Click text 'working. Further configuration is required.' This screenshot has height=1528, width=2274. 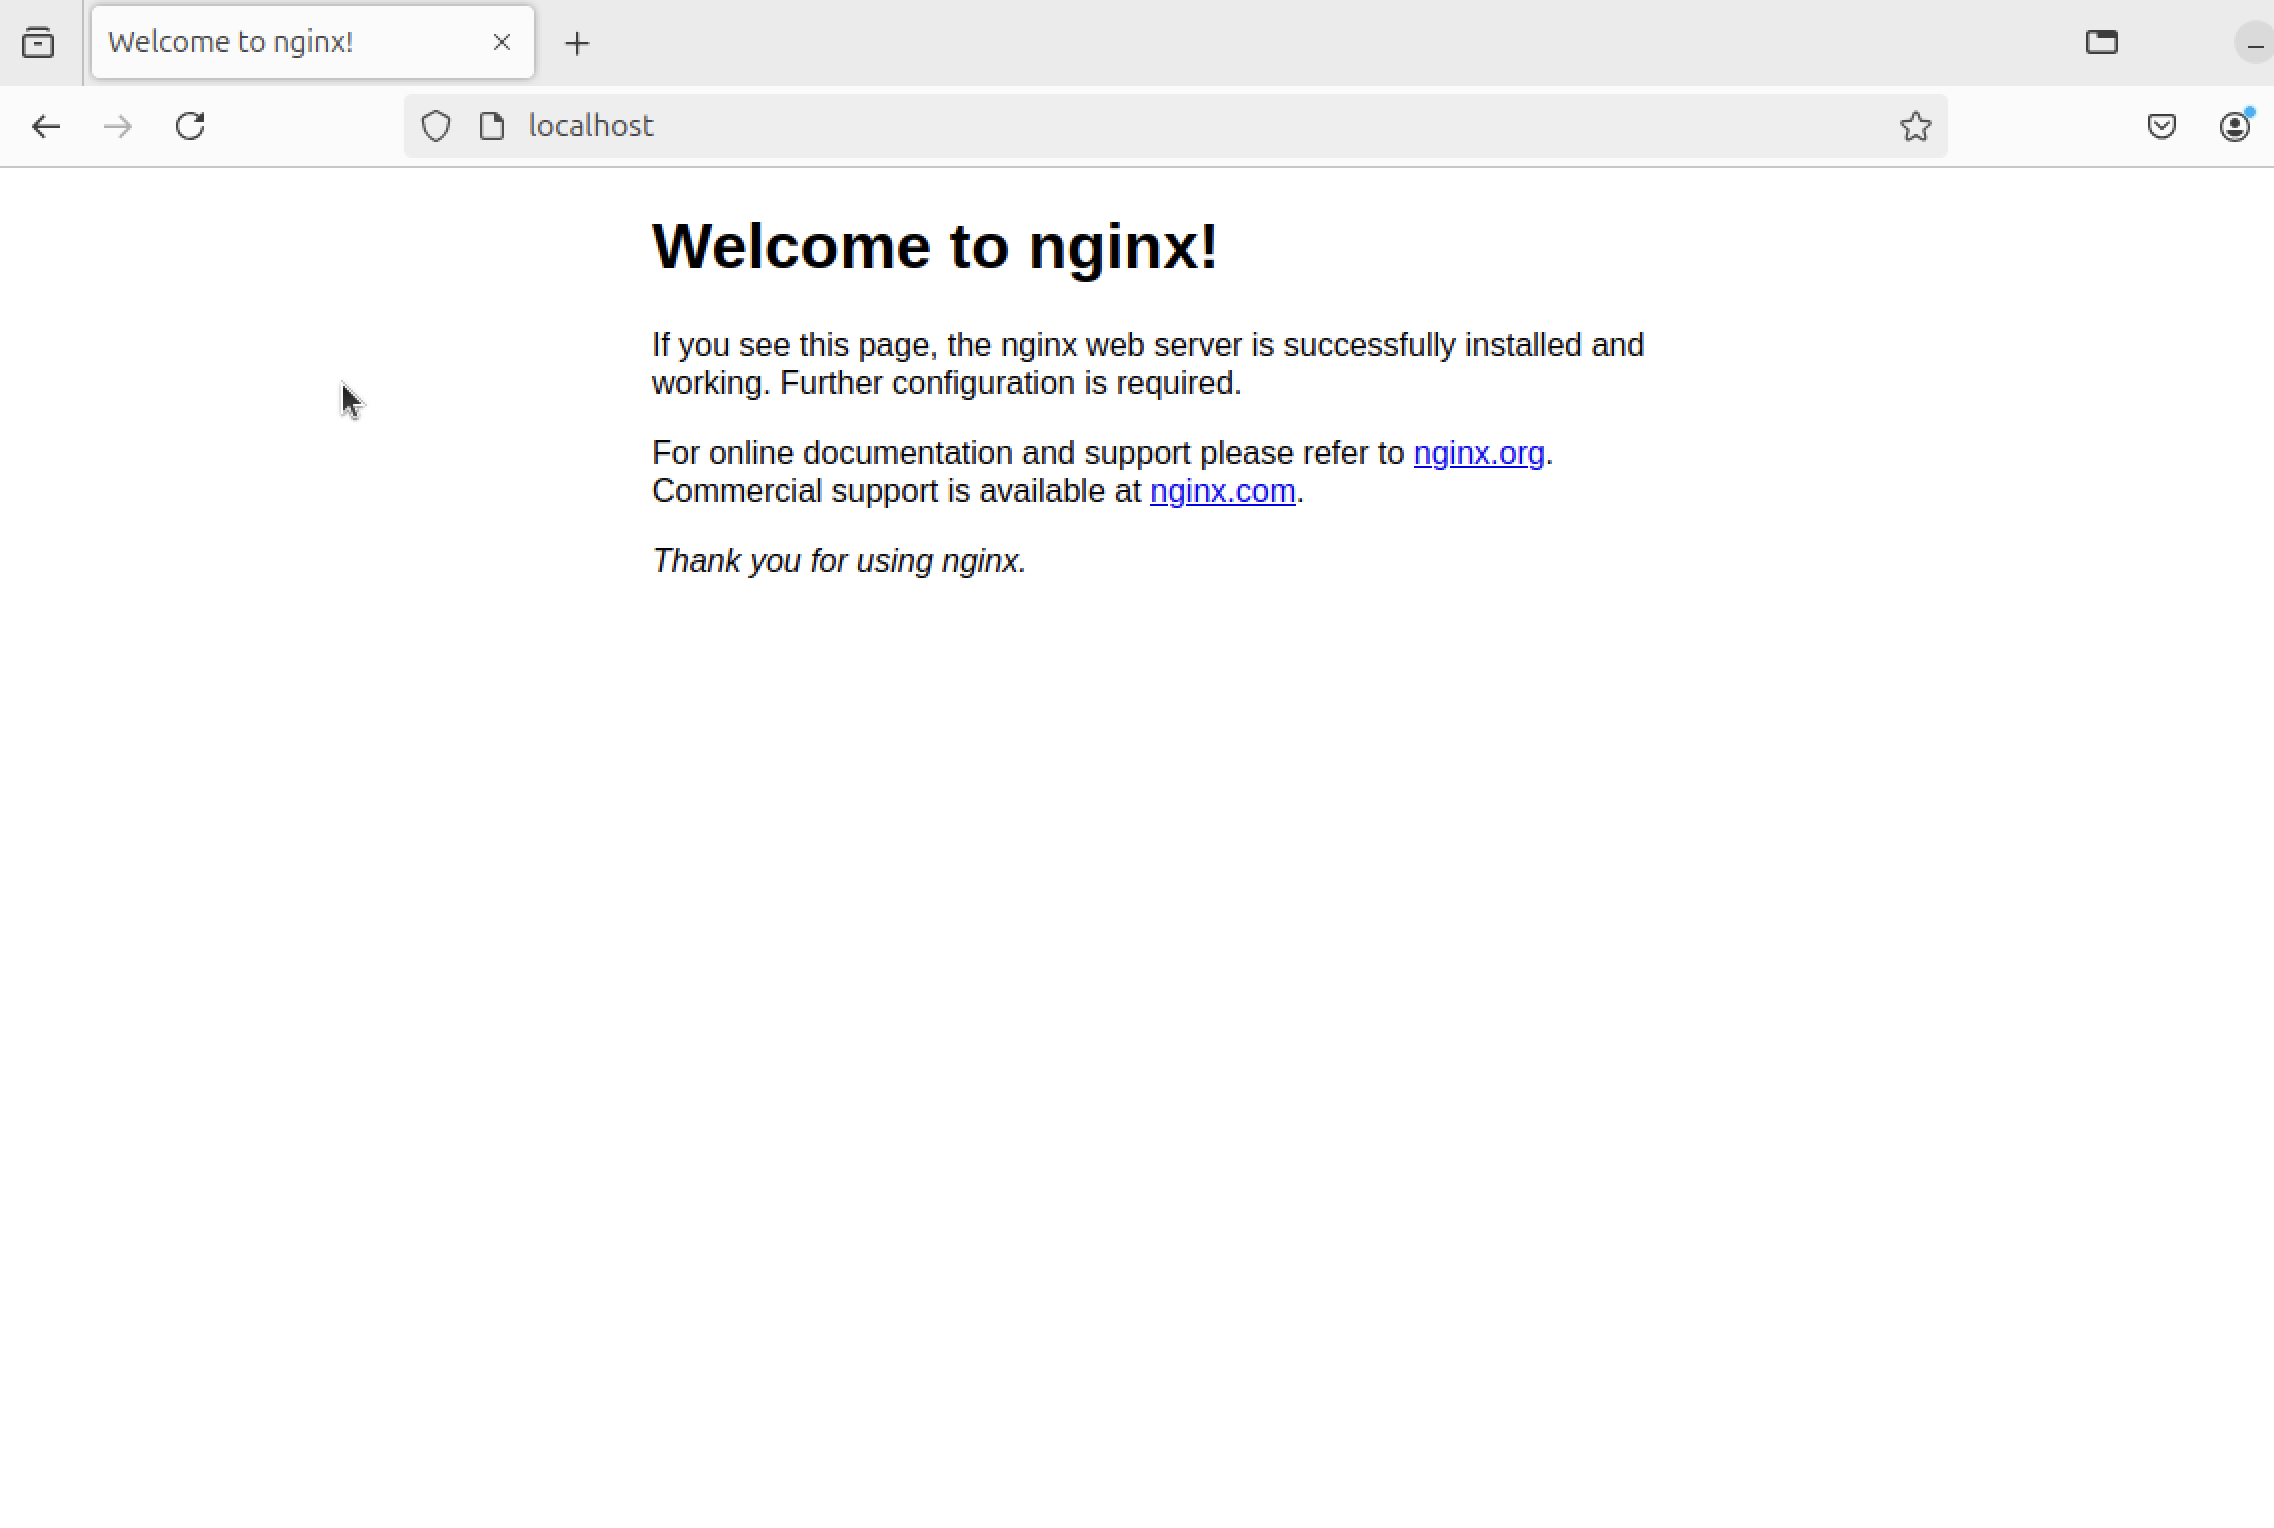947,383
